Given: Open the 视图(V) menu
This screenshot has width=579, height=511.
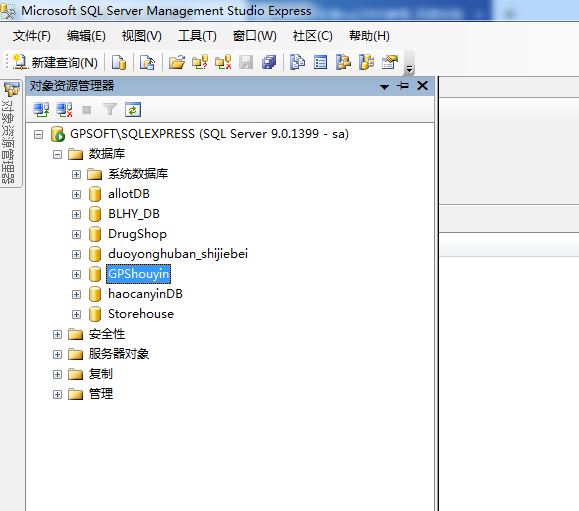Looking at the screenshot, I should click(x=142, y=36).
